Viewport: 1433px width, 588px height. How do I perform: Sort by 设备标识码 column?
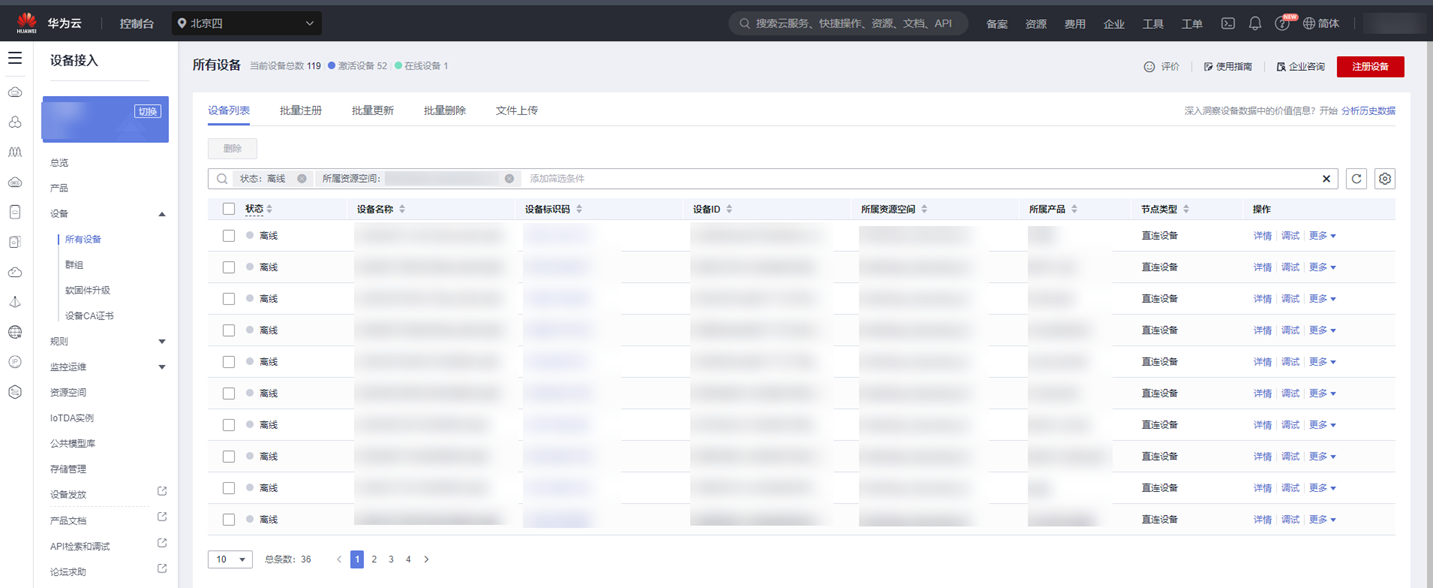pyautogui.click(x=579, y=209)
